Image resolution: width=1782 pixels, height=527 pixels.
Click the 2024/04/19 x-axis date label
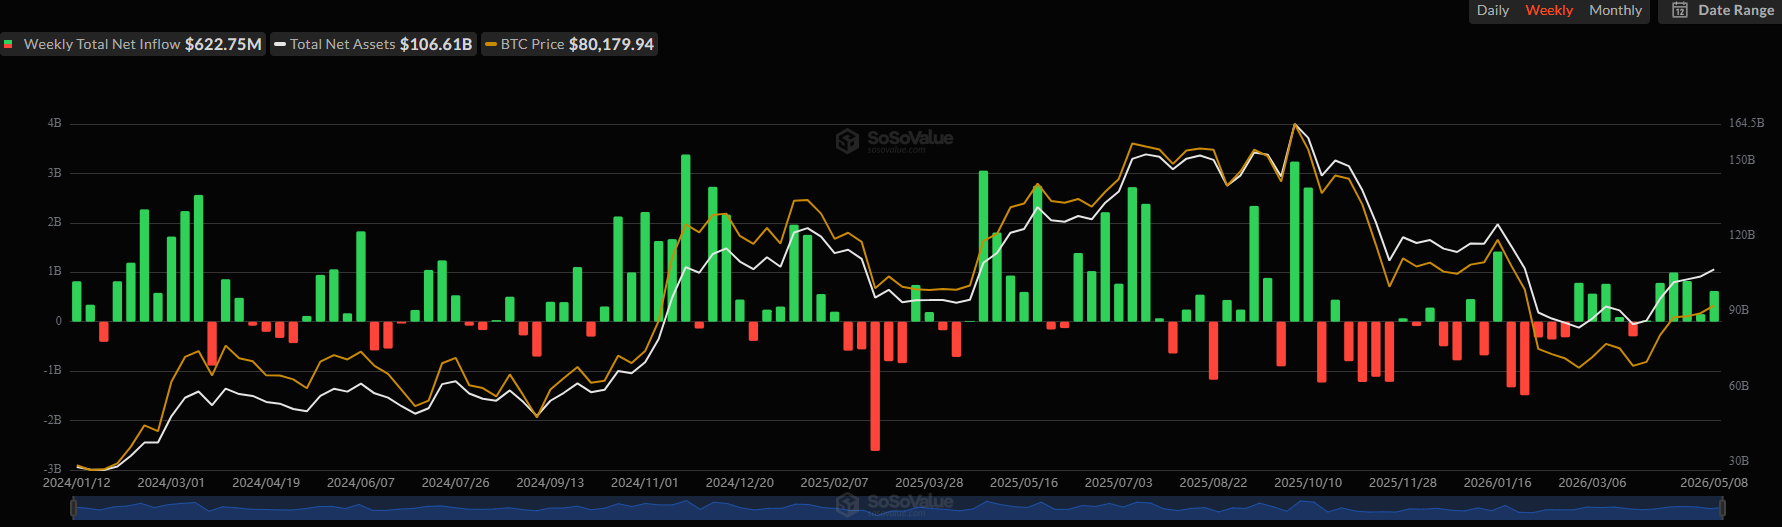266,482
